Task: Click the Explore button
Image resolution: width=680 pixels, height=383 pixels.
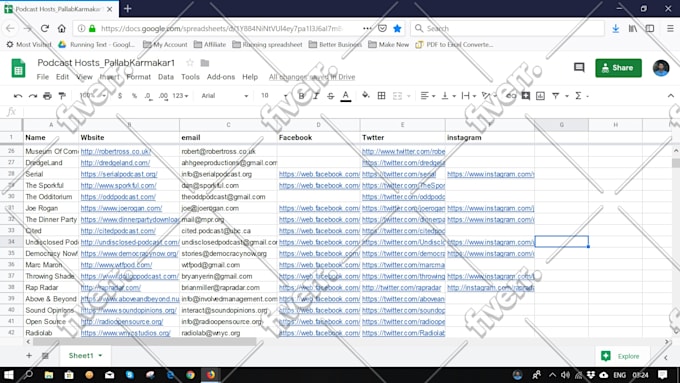Action: click(x=621, y=356)
